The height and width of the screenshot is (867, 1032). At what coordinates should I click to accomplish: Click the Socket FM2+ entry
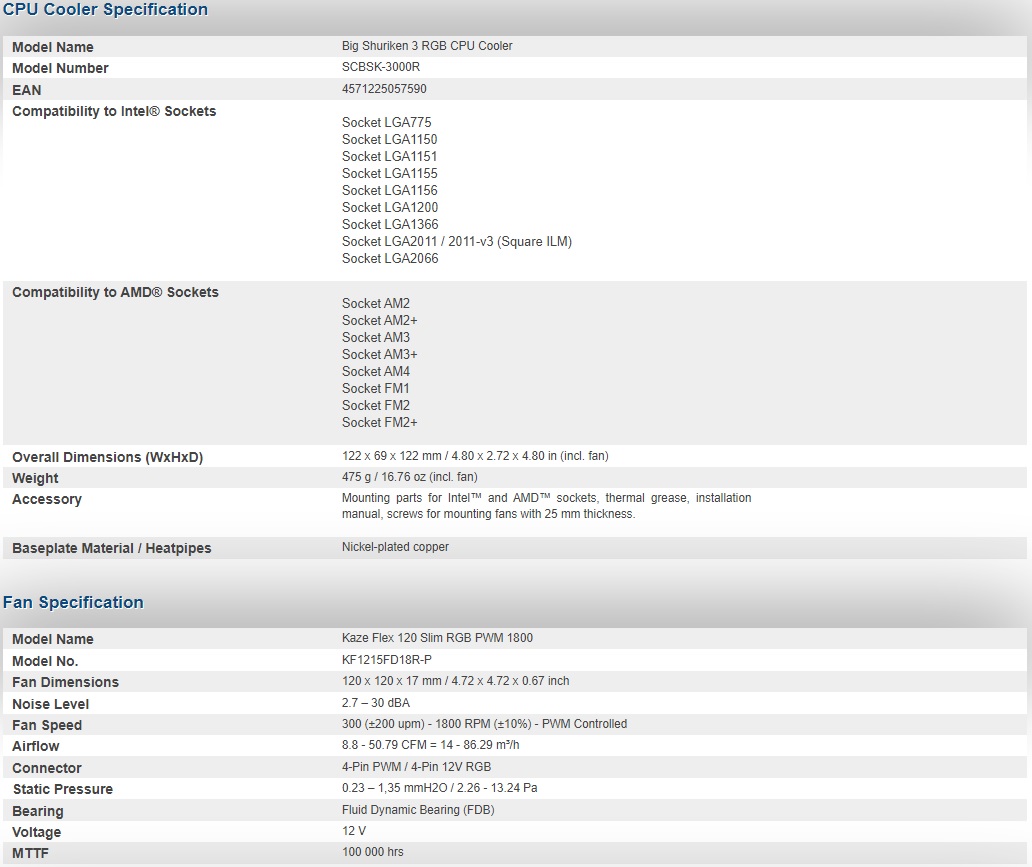coord(379,422)
